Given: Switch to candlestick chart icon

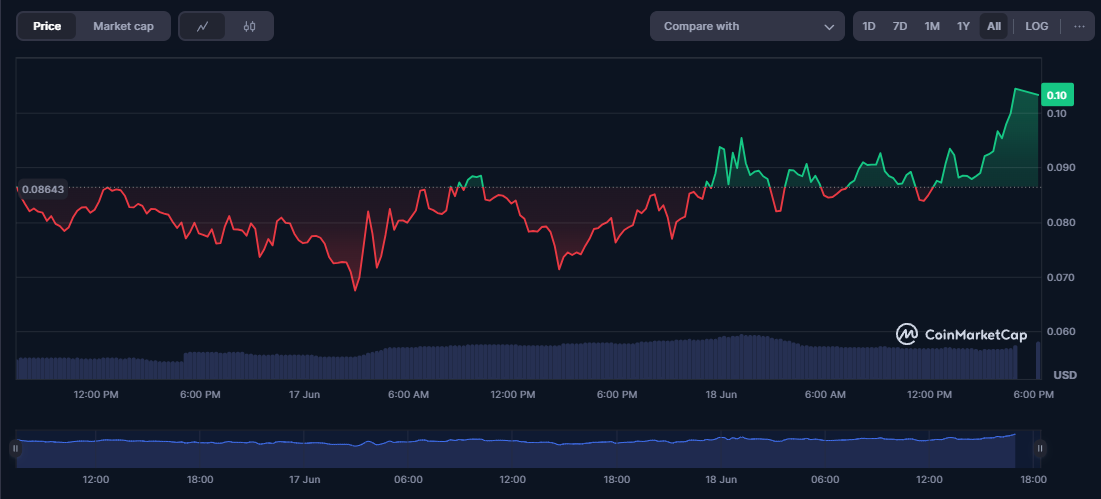Looking at the screenshot, I should pyautogui.click(x=249, y=26).
